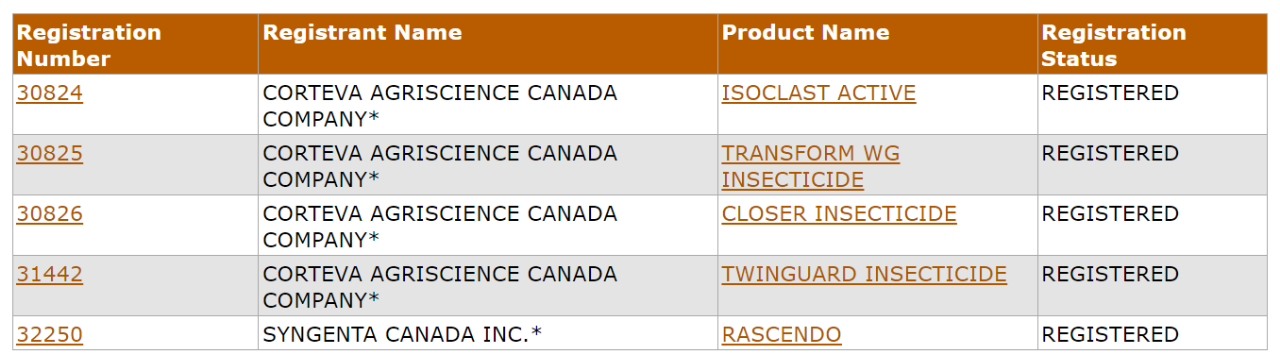Viewport: 1280px width, 360px height.
Task: Open registration number 31442 link
Action: click(49, 274)
